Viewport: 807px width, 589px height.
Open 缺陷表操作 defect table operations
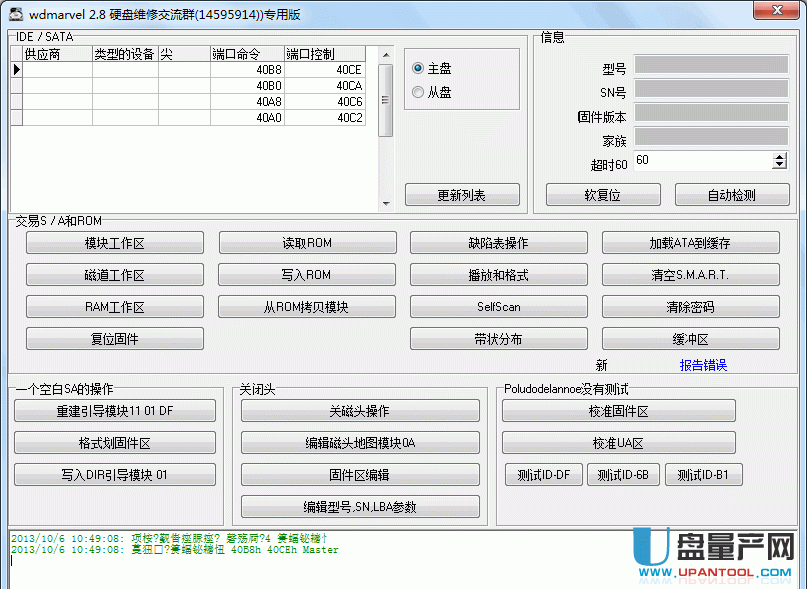tap(498, 243)
